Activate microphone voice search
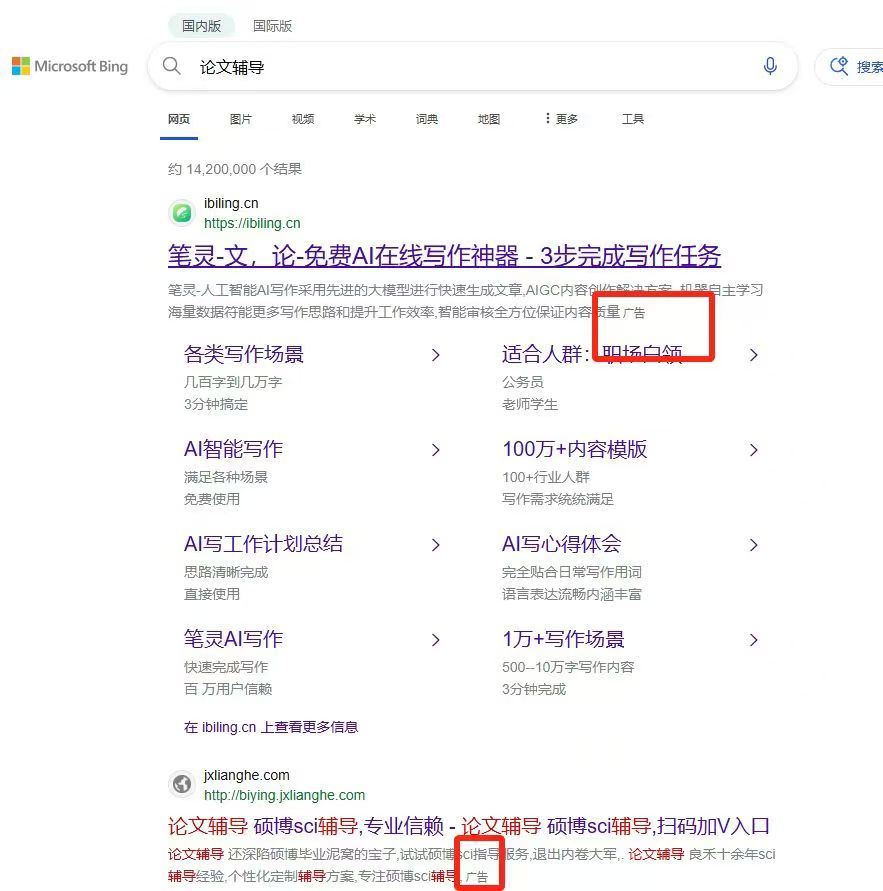 pyautogui.click(x=770, y=67)
